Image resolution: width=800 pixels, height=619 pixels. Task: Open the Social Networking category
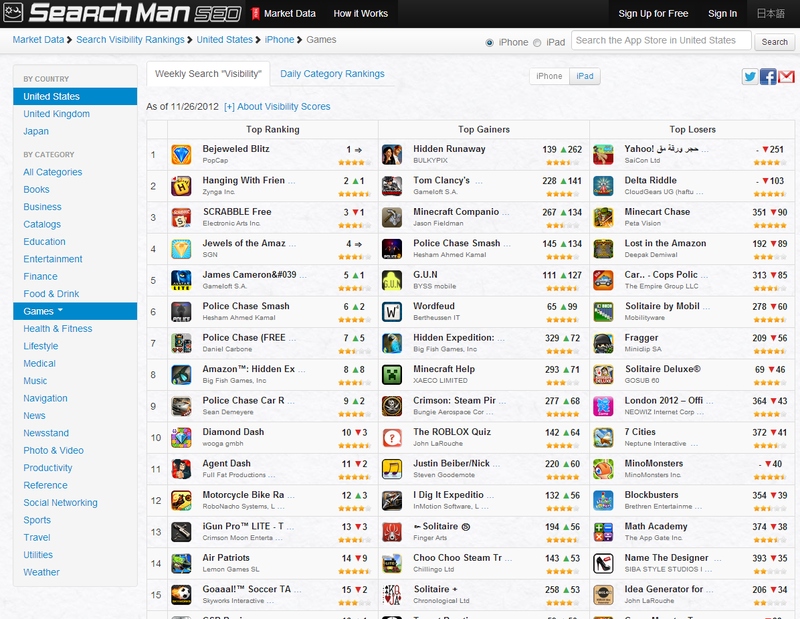(60, 503)
